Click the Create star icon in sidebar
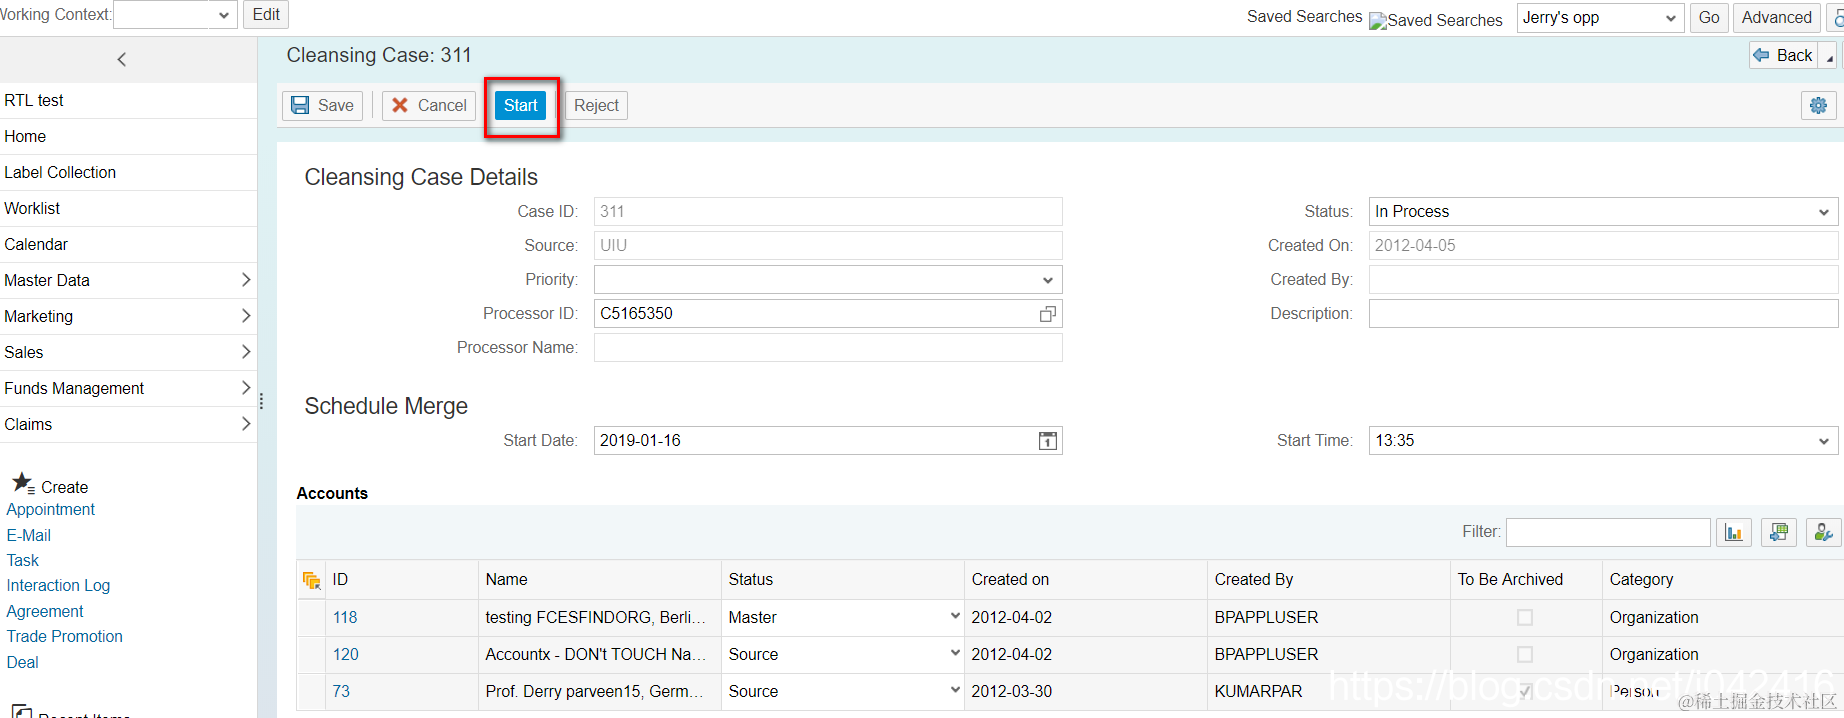The width and height of the screenshot is (1844, 718). click(23, 483)
